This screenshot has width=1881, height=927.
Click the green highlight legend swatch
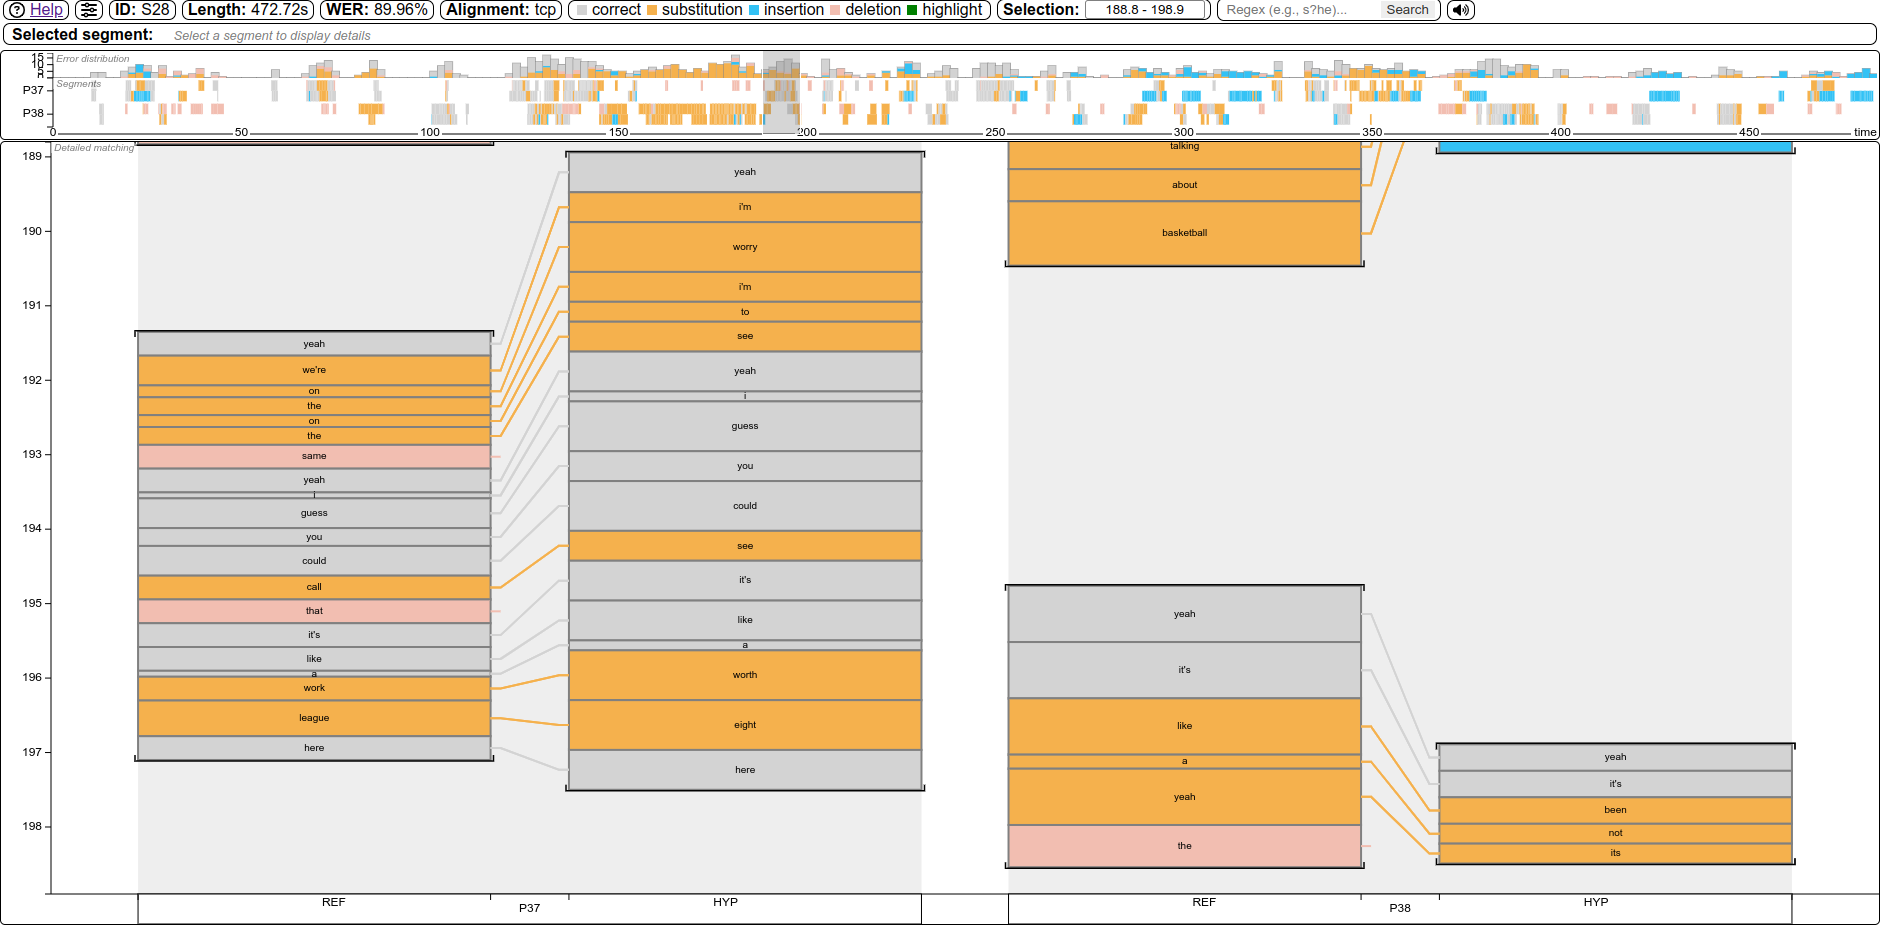point(912,10)
